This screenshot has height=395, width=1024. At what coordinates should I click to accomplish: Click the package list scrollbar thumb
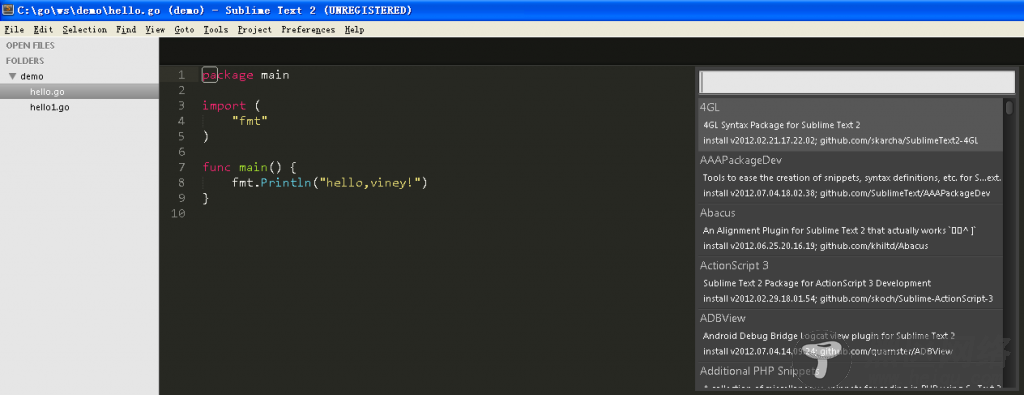(1010, 108)
